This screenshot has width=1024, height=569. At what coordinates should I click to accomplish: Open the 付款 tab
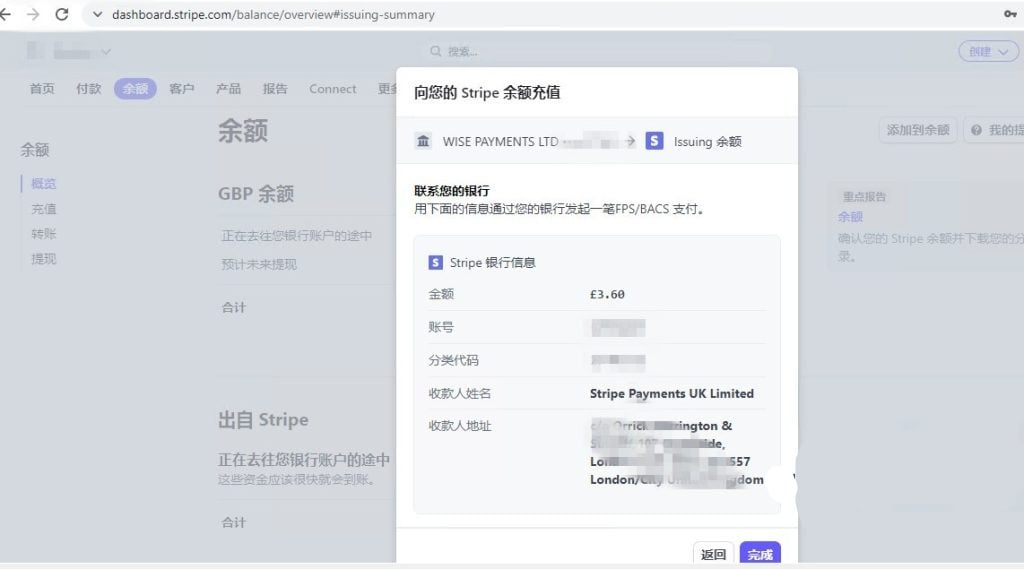point(89,89)
